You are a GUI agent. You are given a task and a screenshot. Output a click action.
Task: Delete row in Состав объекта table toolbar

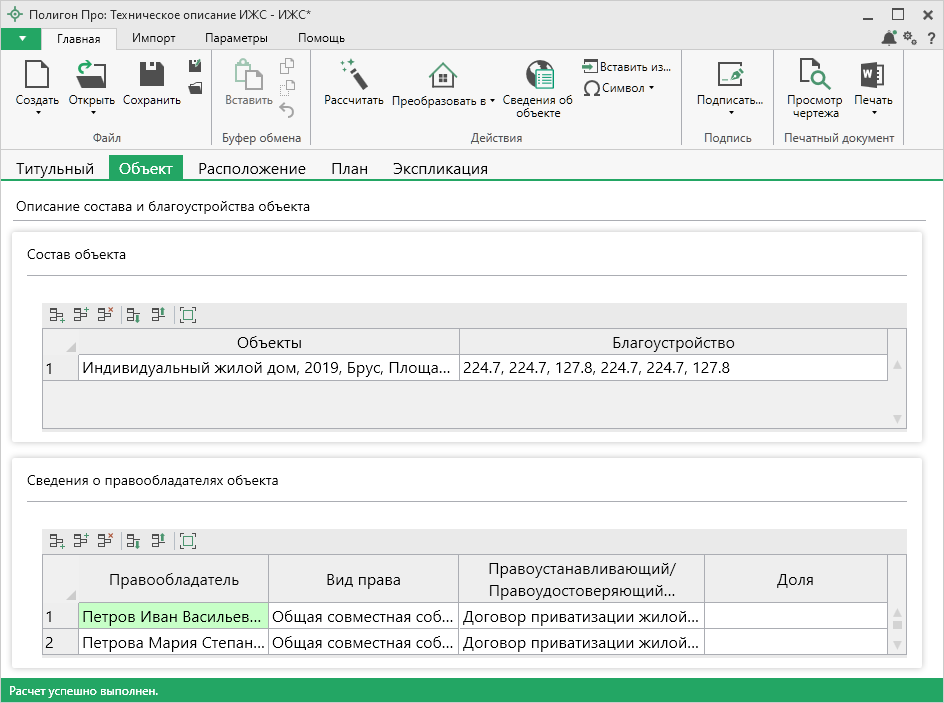(104, 315)
